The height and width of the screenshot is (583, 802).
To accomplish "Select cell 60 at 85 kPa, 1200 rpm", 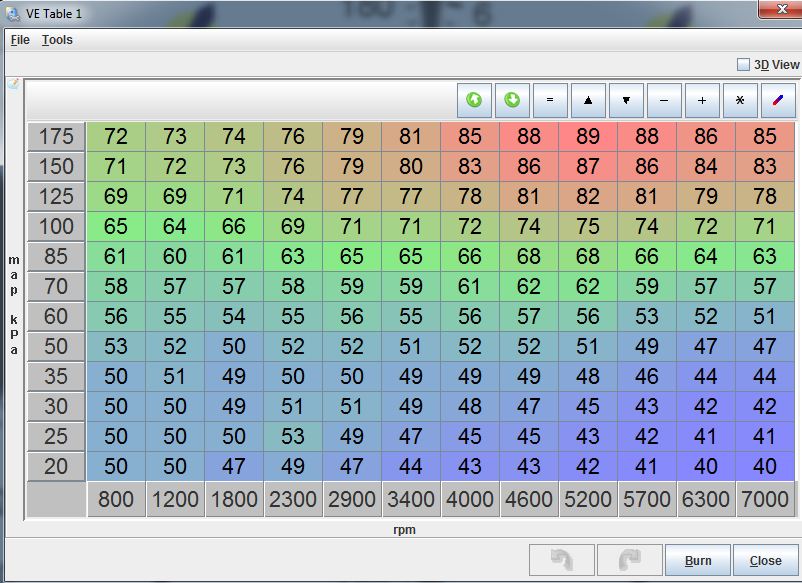I will [x=175, y=257].
